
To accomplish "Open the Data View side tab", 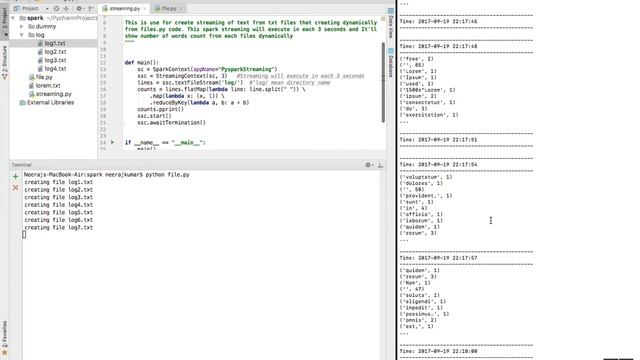I will coord(391,24).
